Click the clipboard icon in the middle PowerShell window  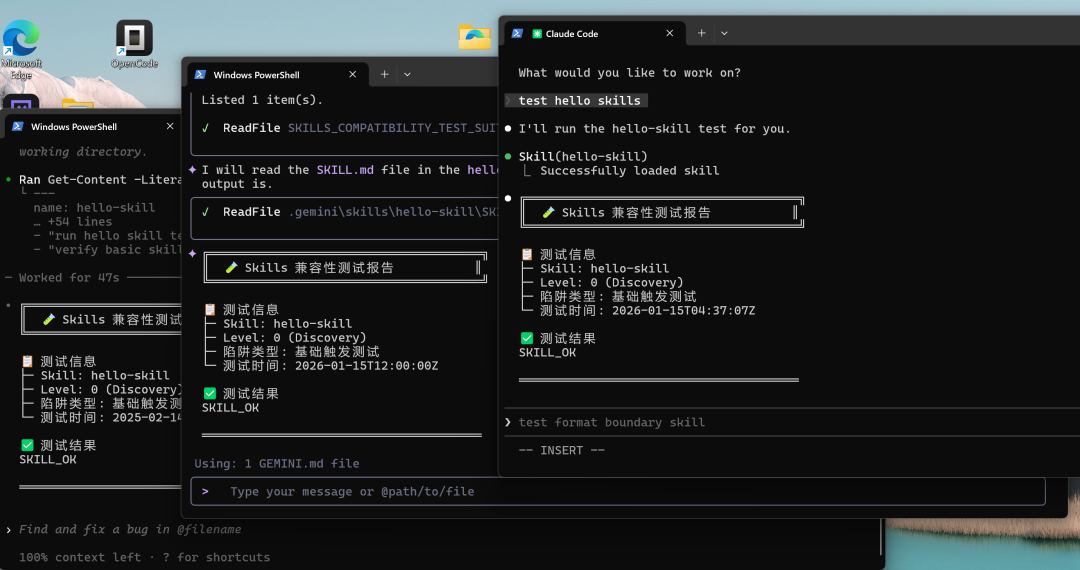(x=210, y=309)
